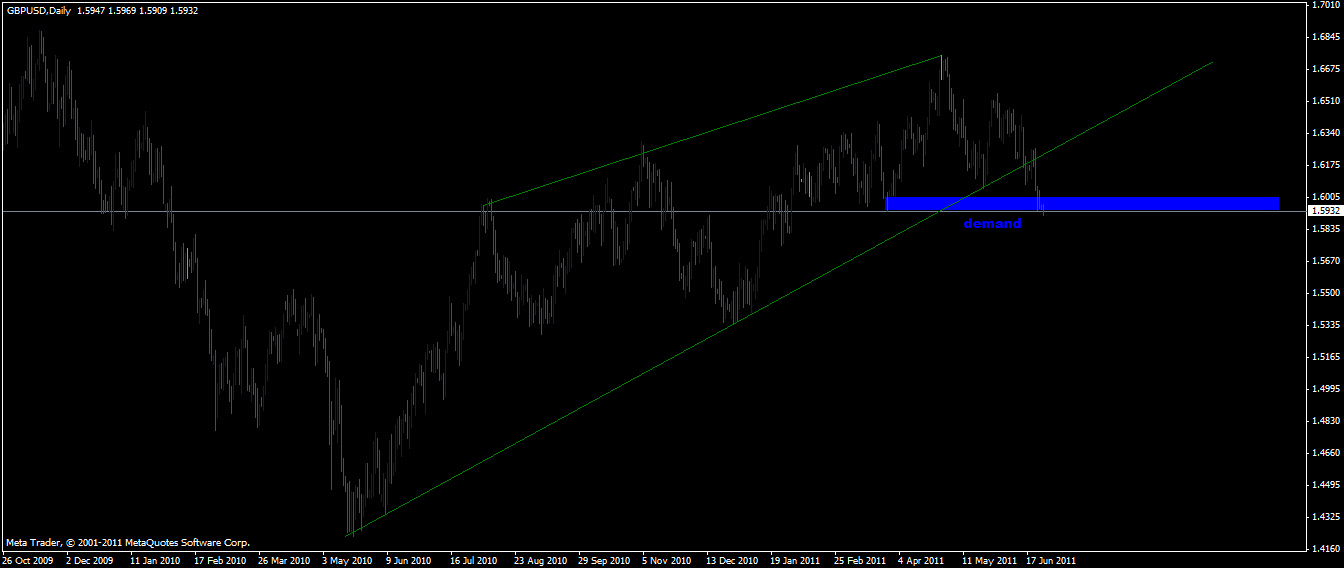This screenshot has width=1344, height=568.
Task: Click the blue "demand" text label
Action: (992, 224)
